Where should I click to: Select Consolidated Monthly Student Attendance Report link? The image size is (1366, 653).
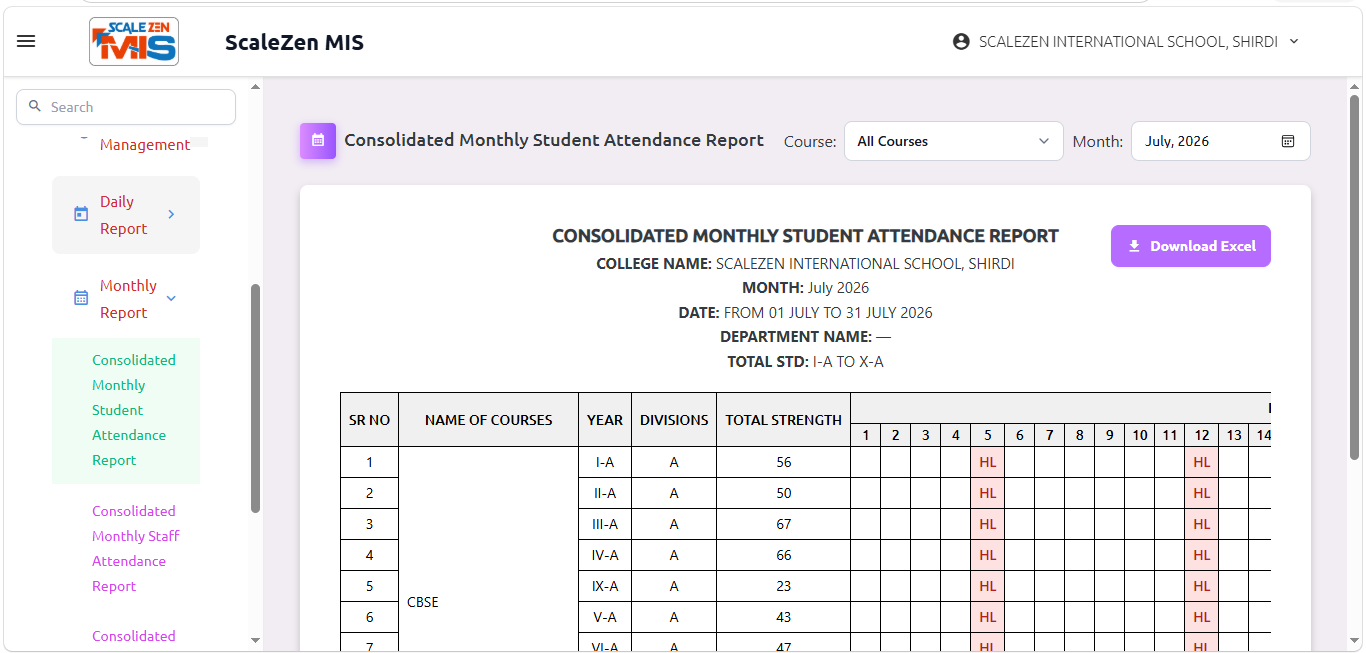click(126, 410)
